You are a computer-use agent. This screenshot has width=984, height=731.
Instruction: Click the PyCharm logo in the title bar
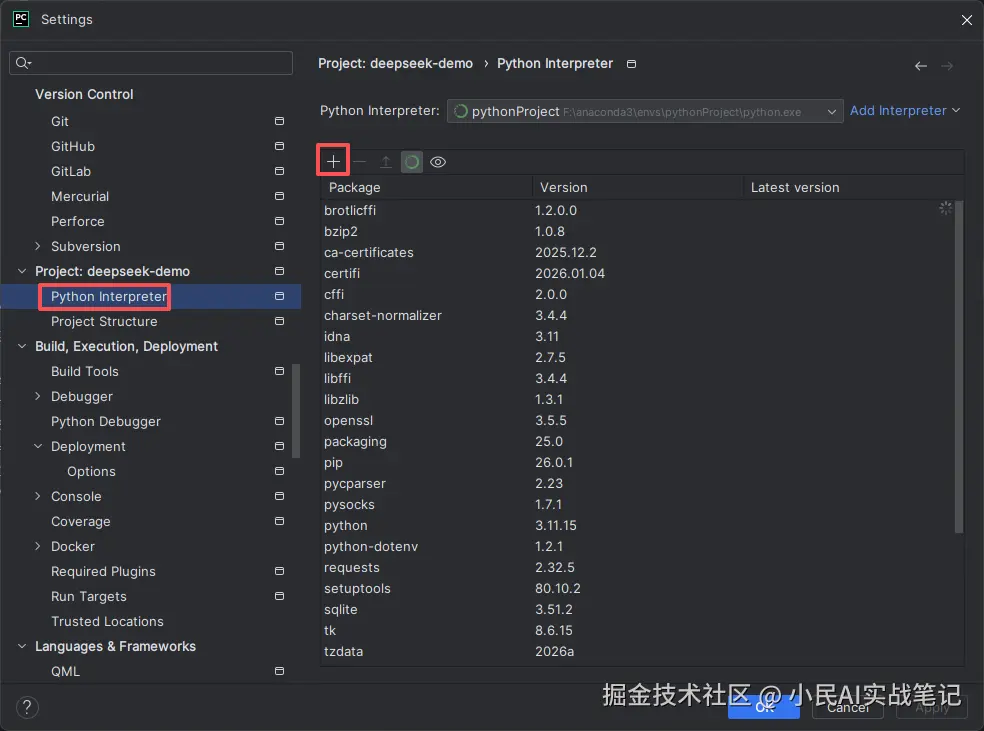click(21, 19)
